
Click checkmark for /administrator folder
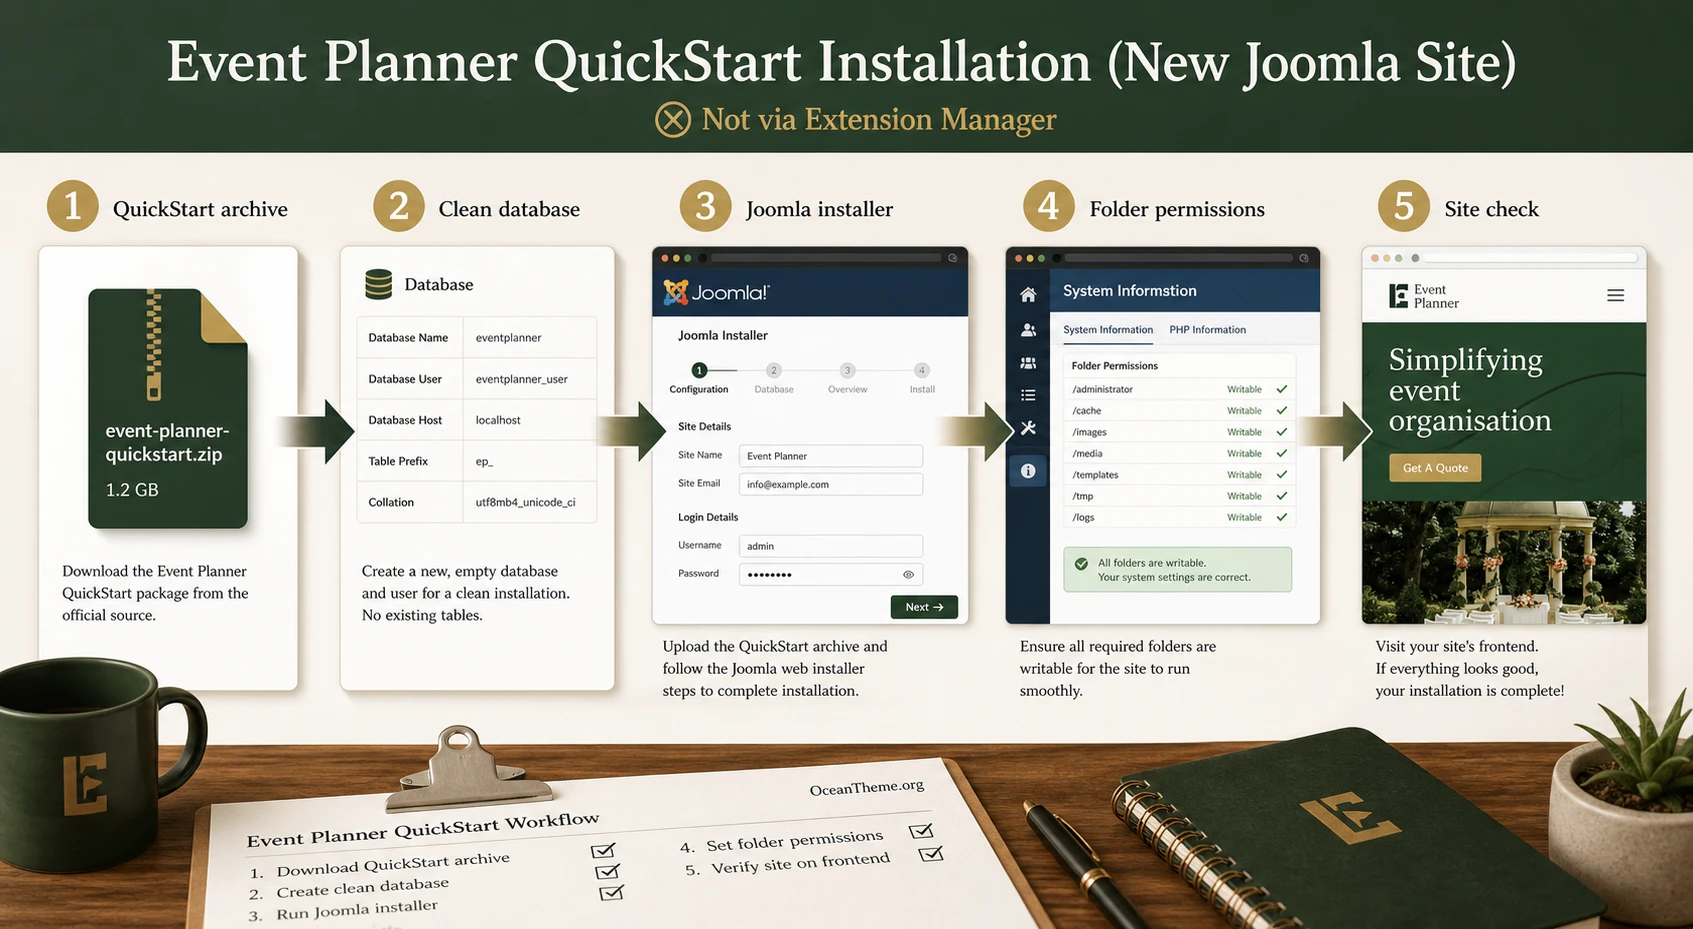tap(1281, 389)
